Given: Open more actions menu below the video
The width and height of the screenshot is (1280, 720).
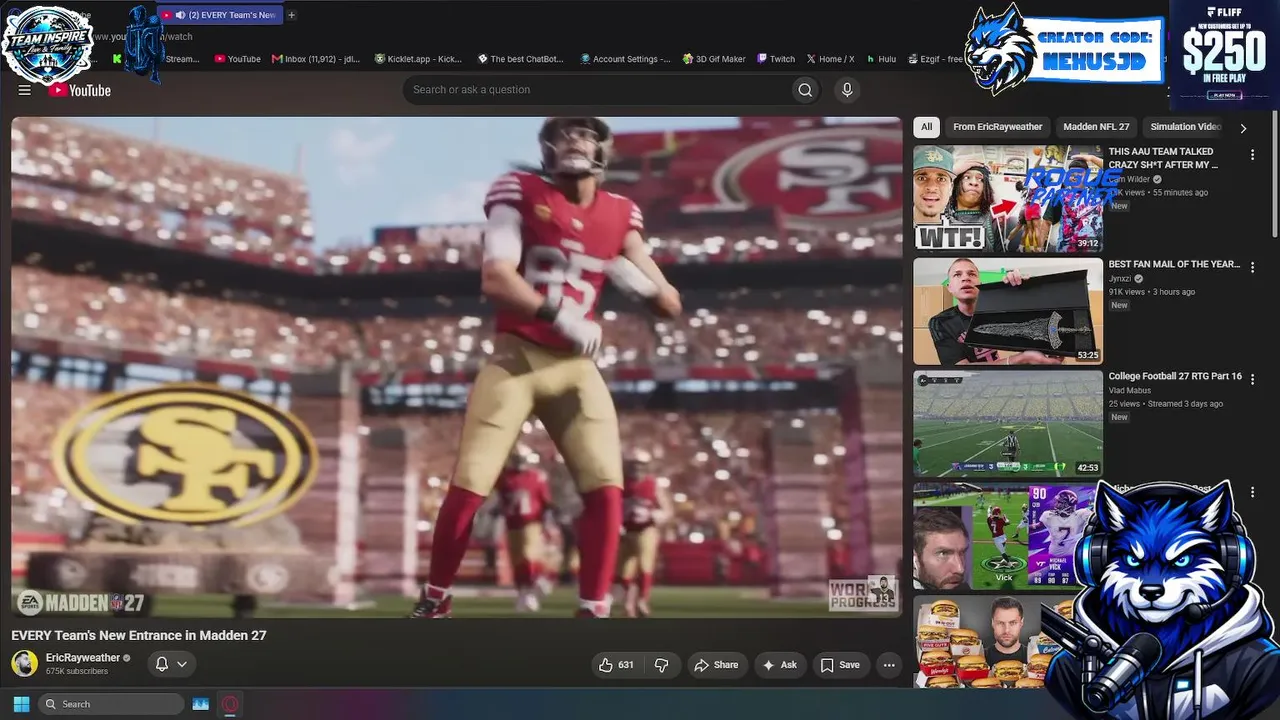Looking at the screenshot, I should (889, 665).
